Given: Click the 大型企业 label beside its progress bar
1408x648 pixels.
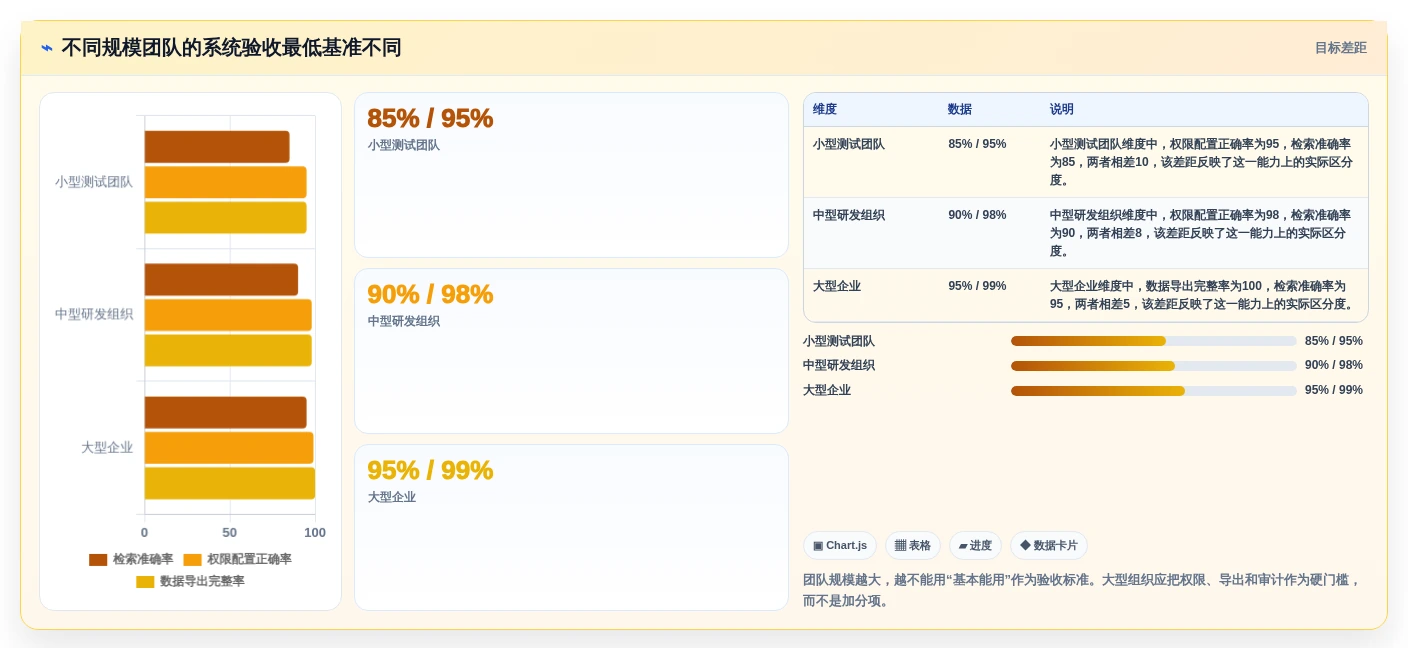Looking at the screenshot, I should click(827, 391).
